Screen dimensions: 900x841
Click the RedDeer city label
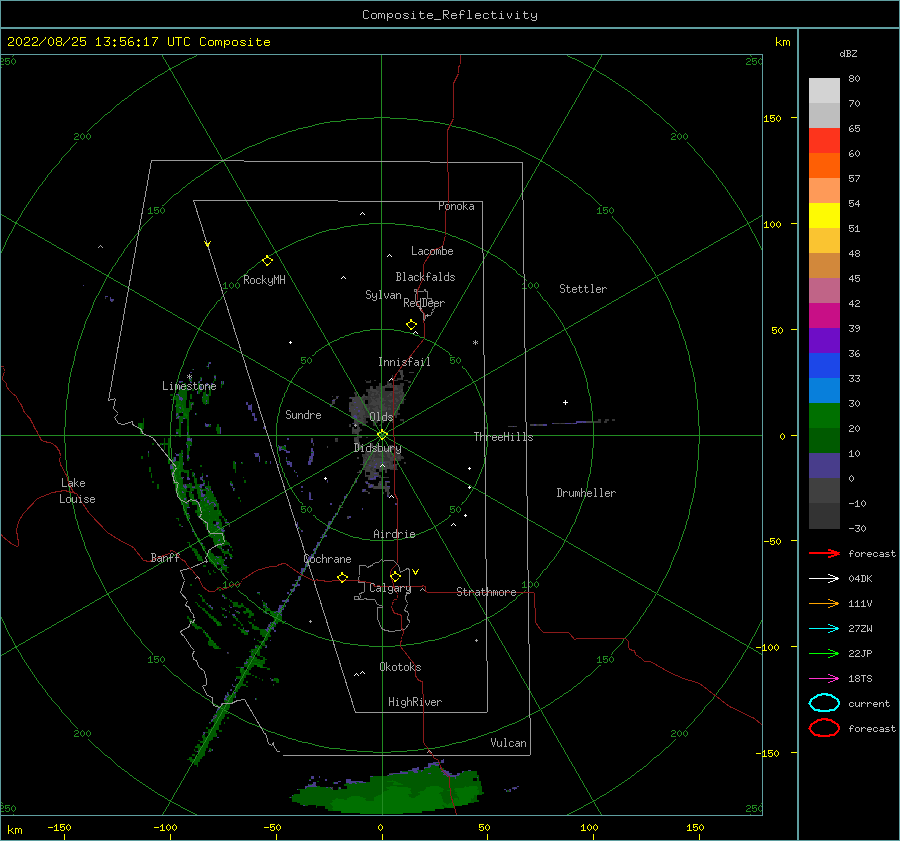424,303
